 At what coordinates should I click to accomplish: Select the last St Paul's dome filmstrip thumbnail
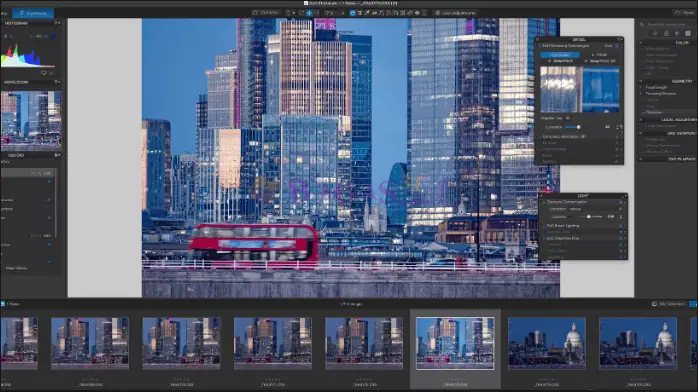pyautogui.click(x=638, y=343)
